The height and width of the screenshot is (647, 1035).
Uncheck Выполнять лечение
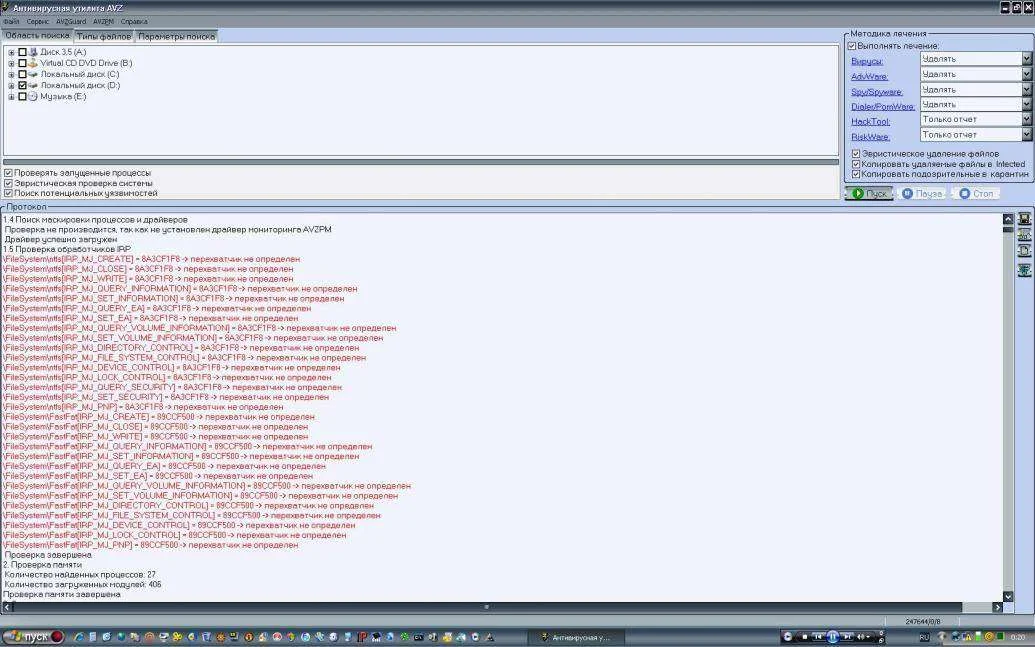[851, 46]
